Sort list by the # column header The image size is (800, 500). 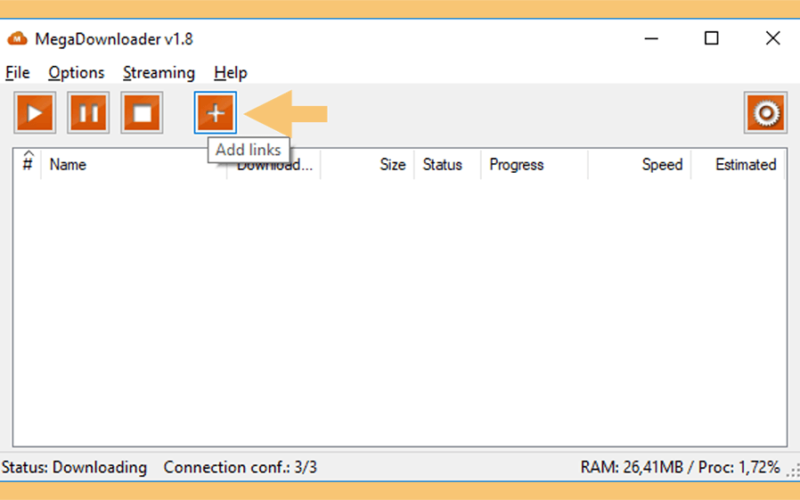[x=28, y=164]
